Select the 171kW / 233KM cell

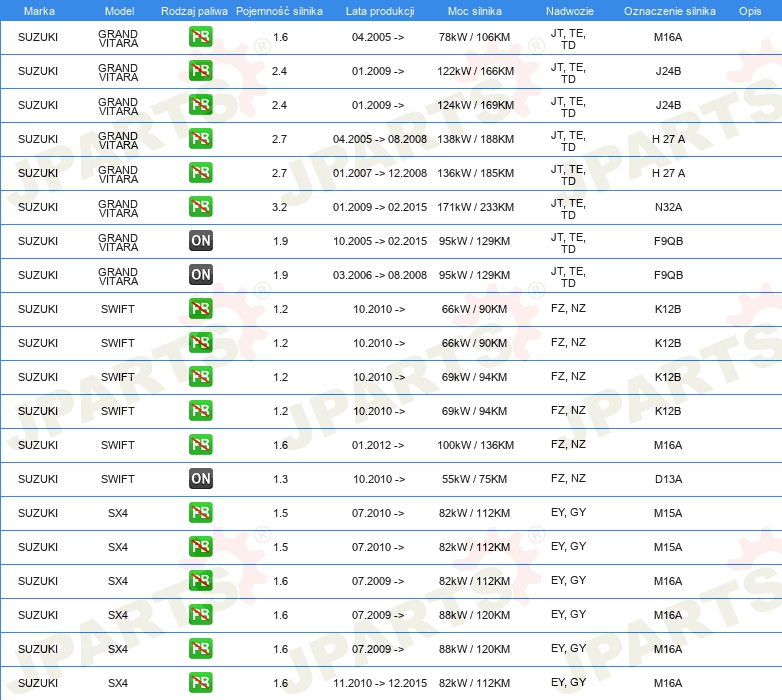(x=475, y=207)
